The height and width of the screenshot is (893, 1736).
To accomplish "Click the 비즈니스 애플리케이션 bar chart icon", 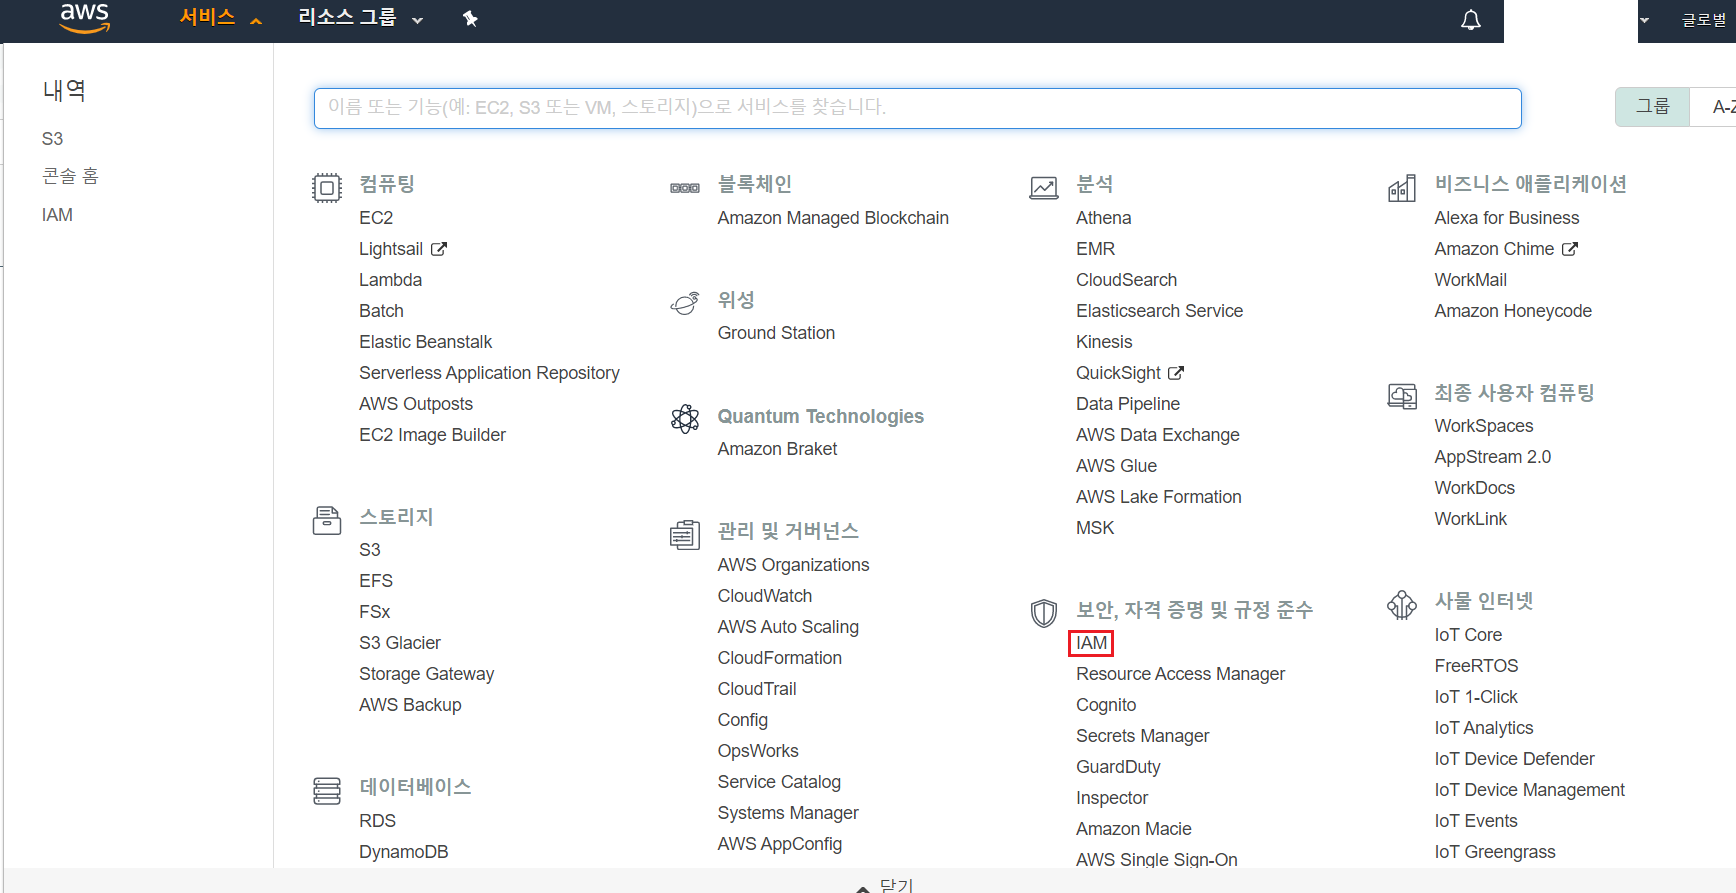I will click(1402, 187).
